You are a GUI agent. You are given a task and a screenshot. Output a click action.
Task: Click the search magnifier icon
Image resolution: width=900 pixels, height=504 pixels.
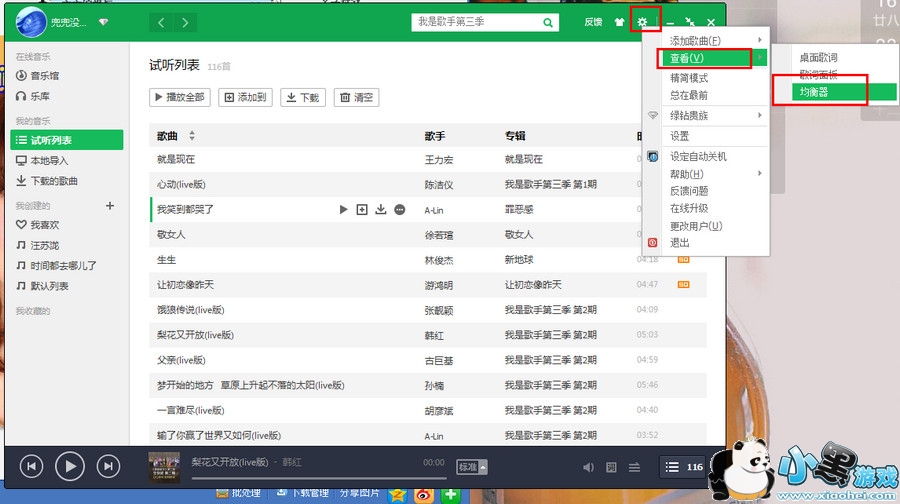click(547, 22)
